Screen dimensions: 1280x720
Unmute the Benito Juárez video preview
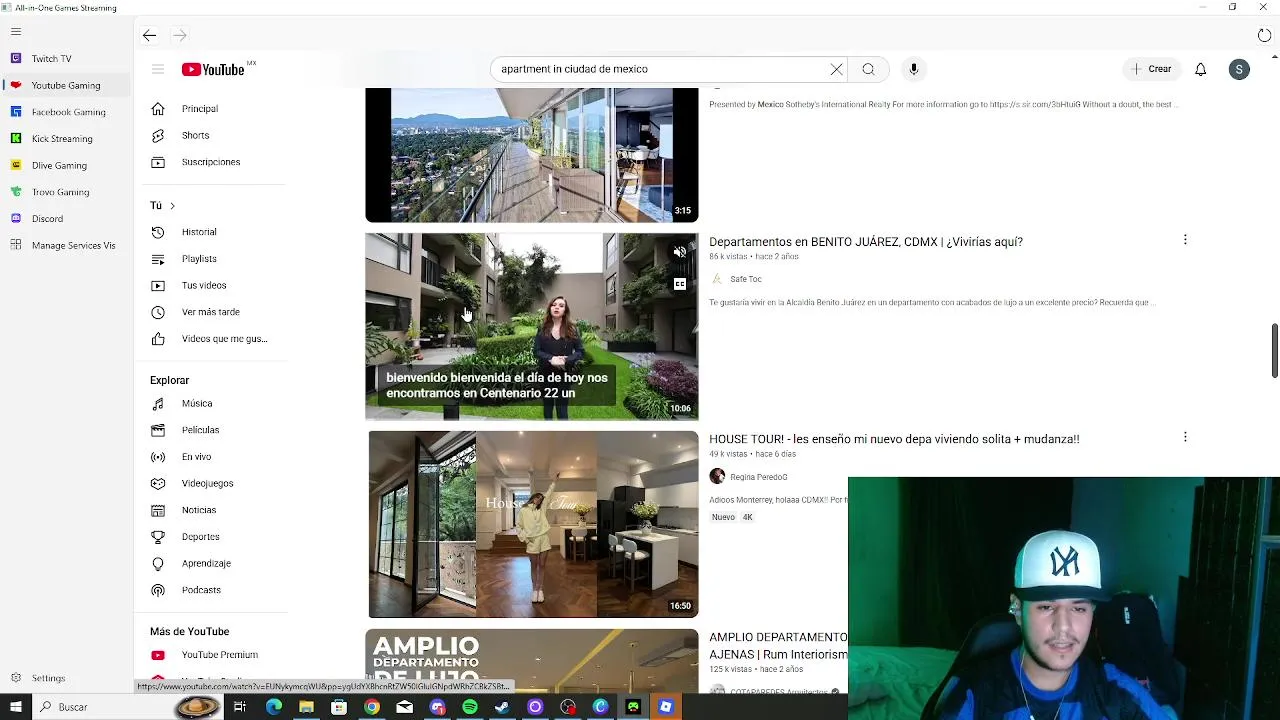click(x=680, y=252)
